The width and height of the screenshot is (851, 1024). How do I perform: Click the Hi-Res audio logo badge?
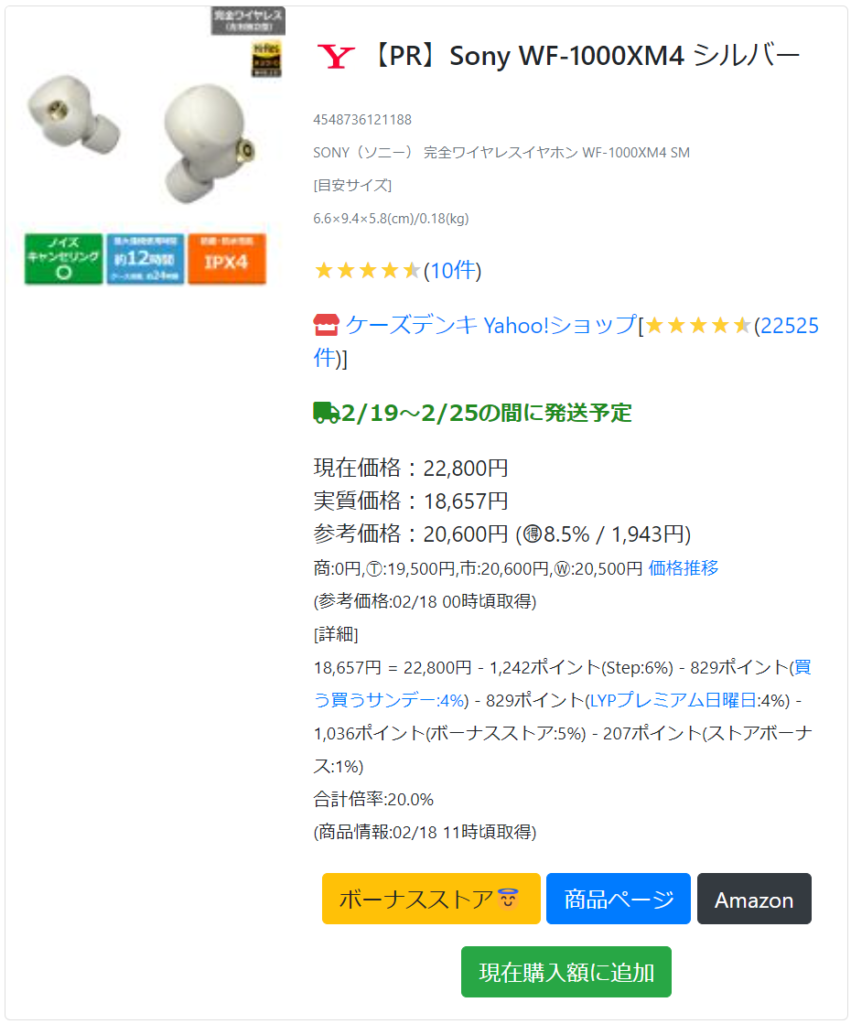click(266, 59)
